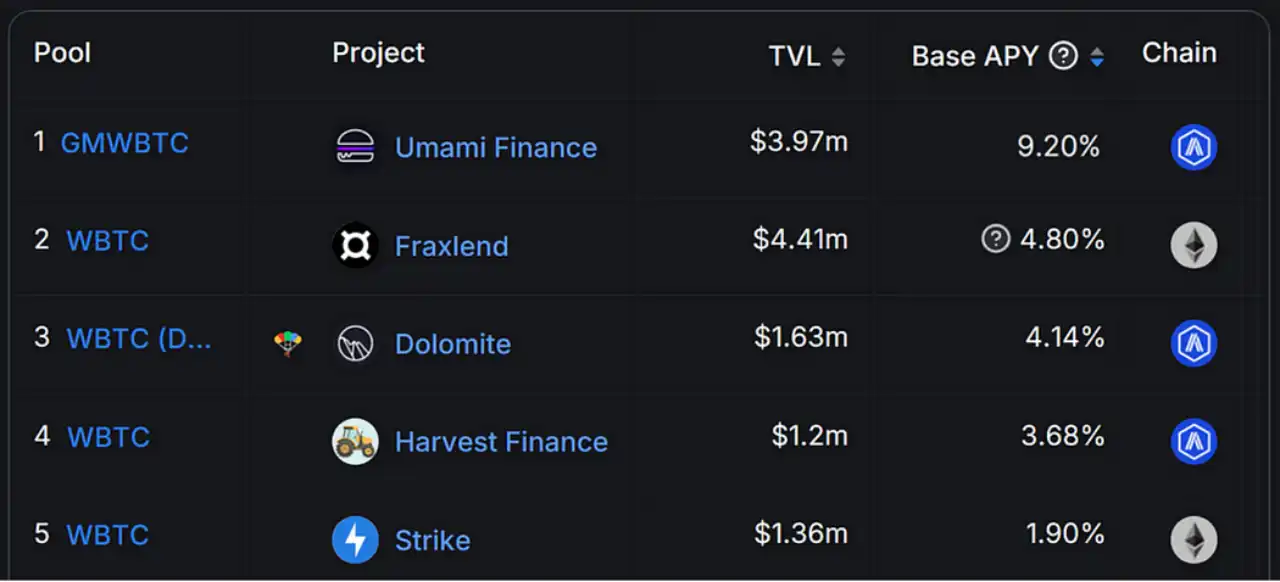Click the Ethereum chain icon for Strike

pyautogui.click(x=1193, y=540)
